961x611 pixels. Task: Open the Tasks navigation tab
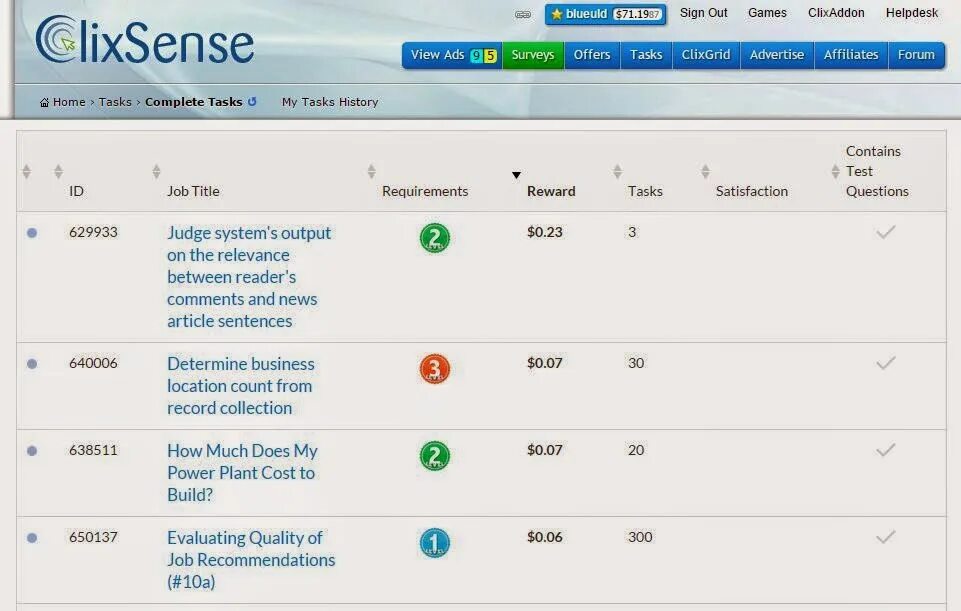[x=646, y=55]
